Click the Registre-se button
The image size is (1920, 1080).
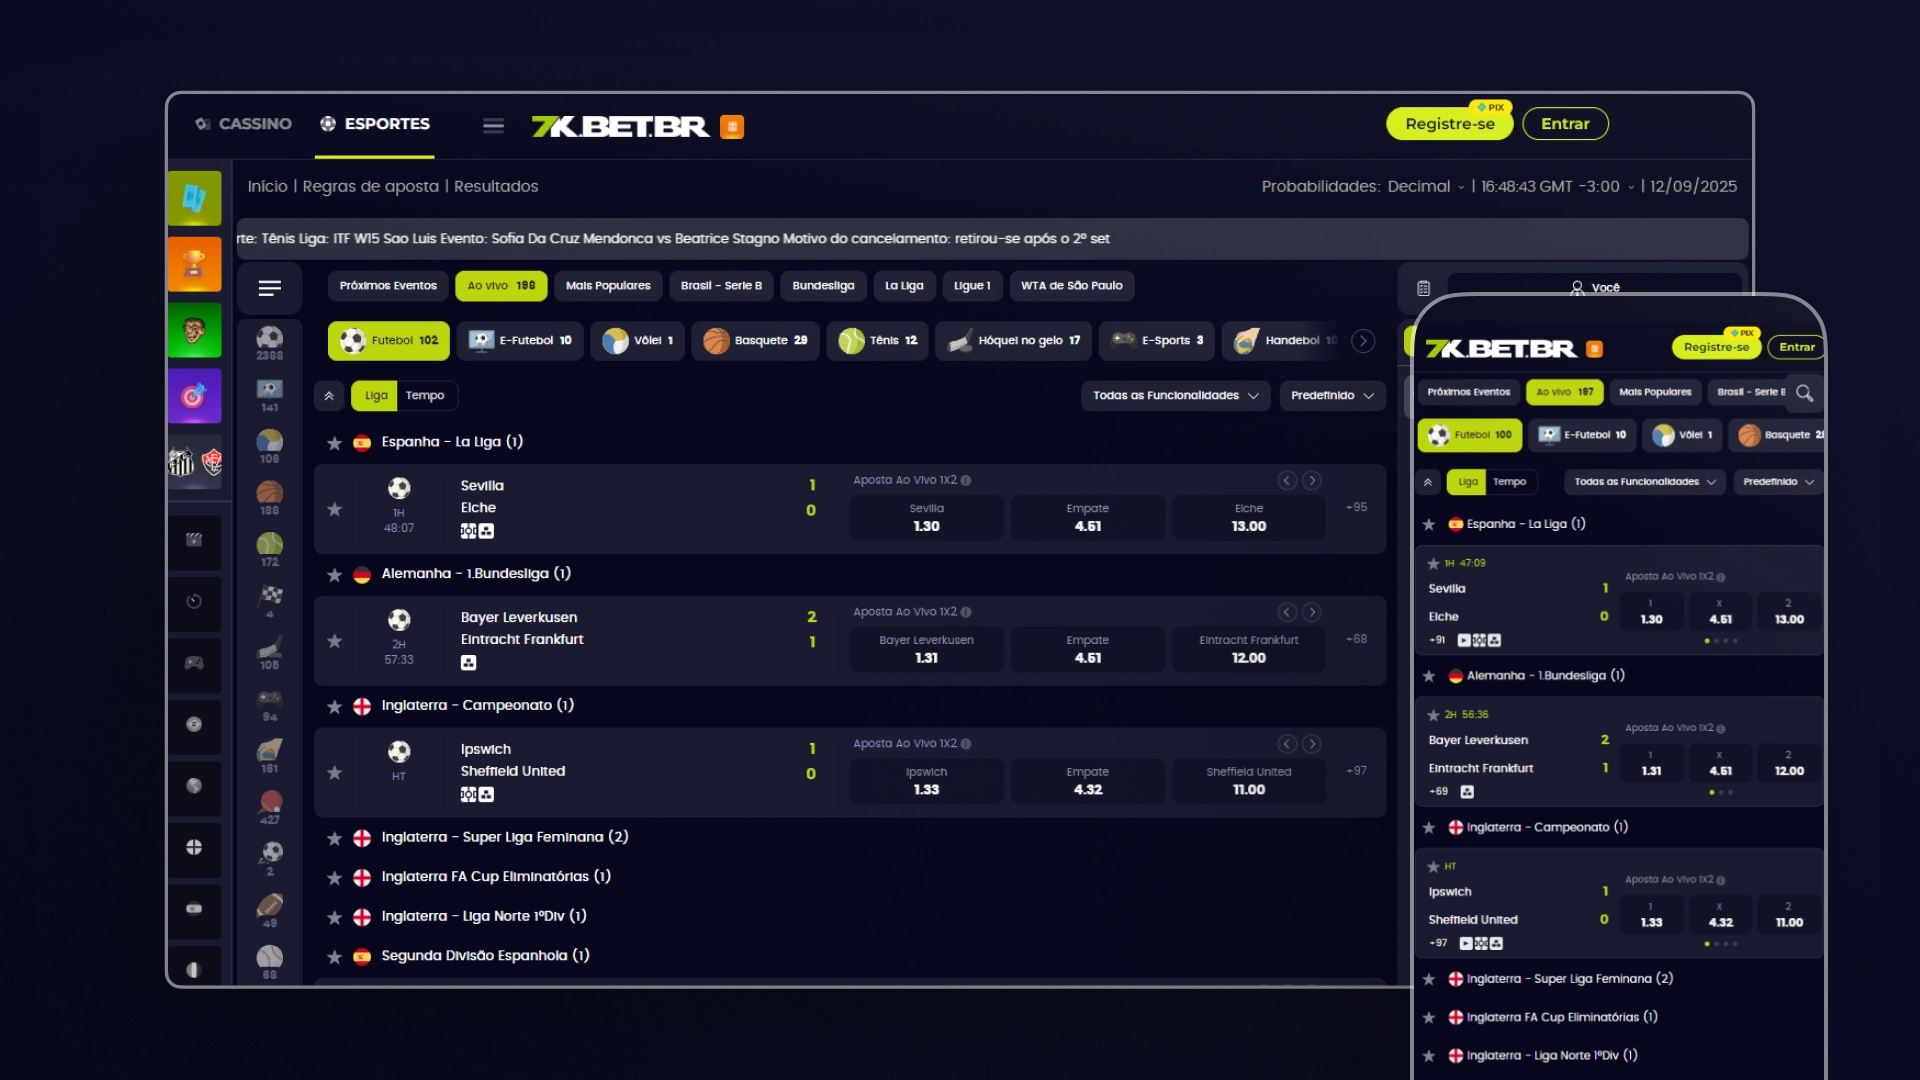pos(1449,124)
